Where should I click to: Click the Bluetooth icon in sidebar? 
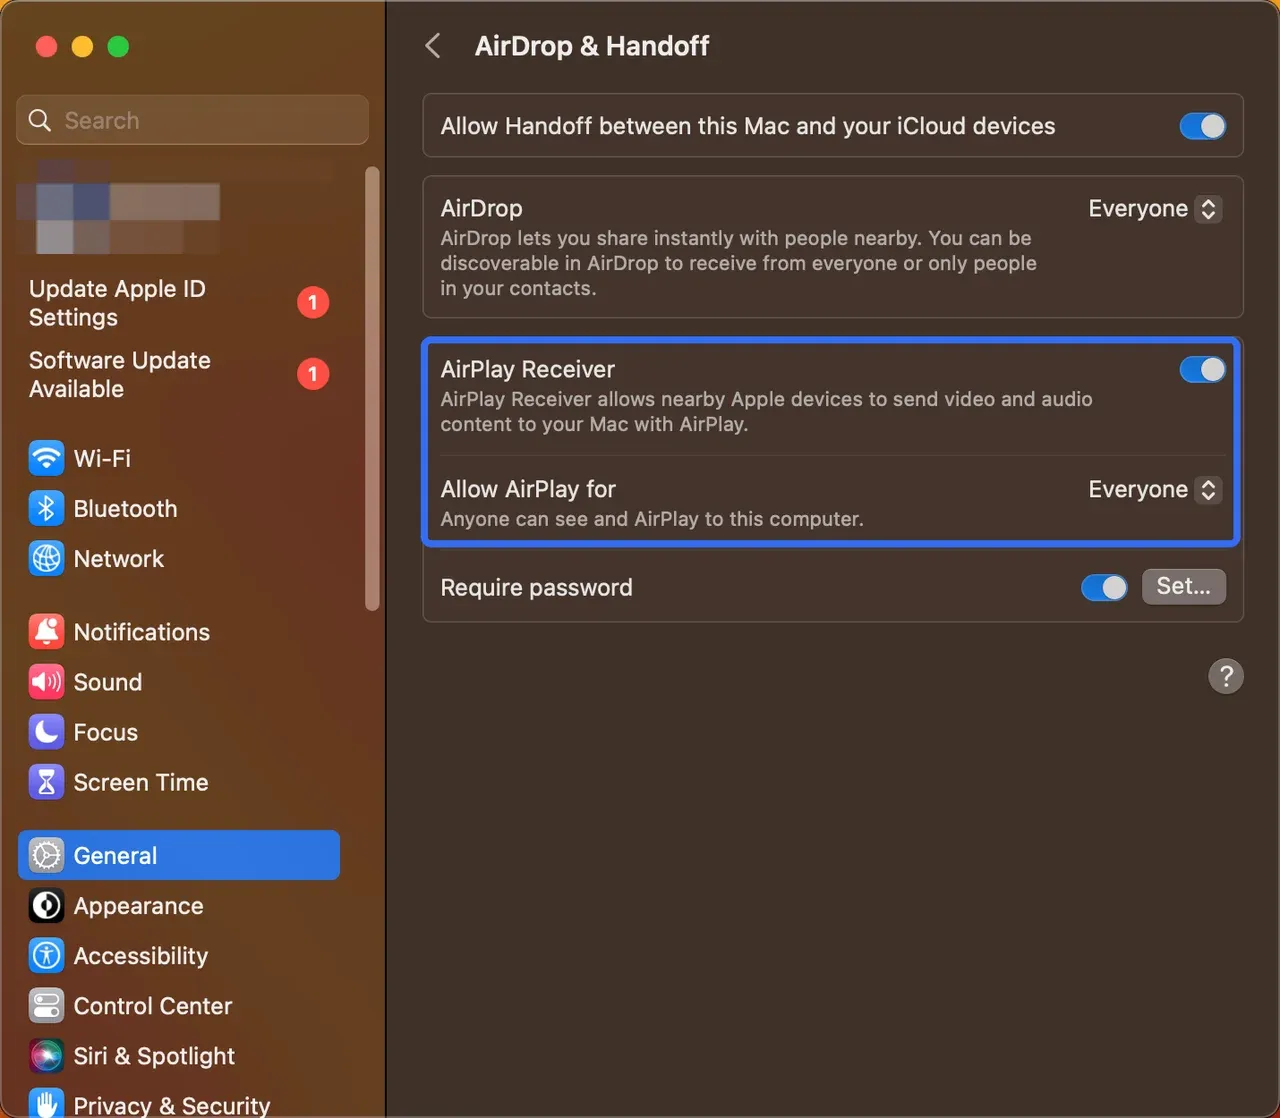(46, 509)
